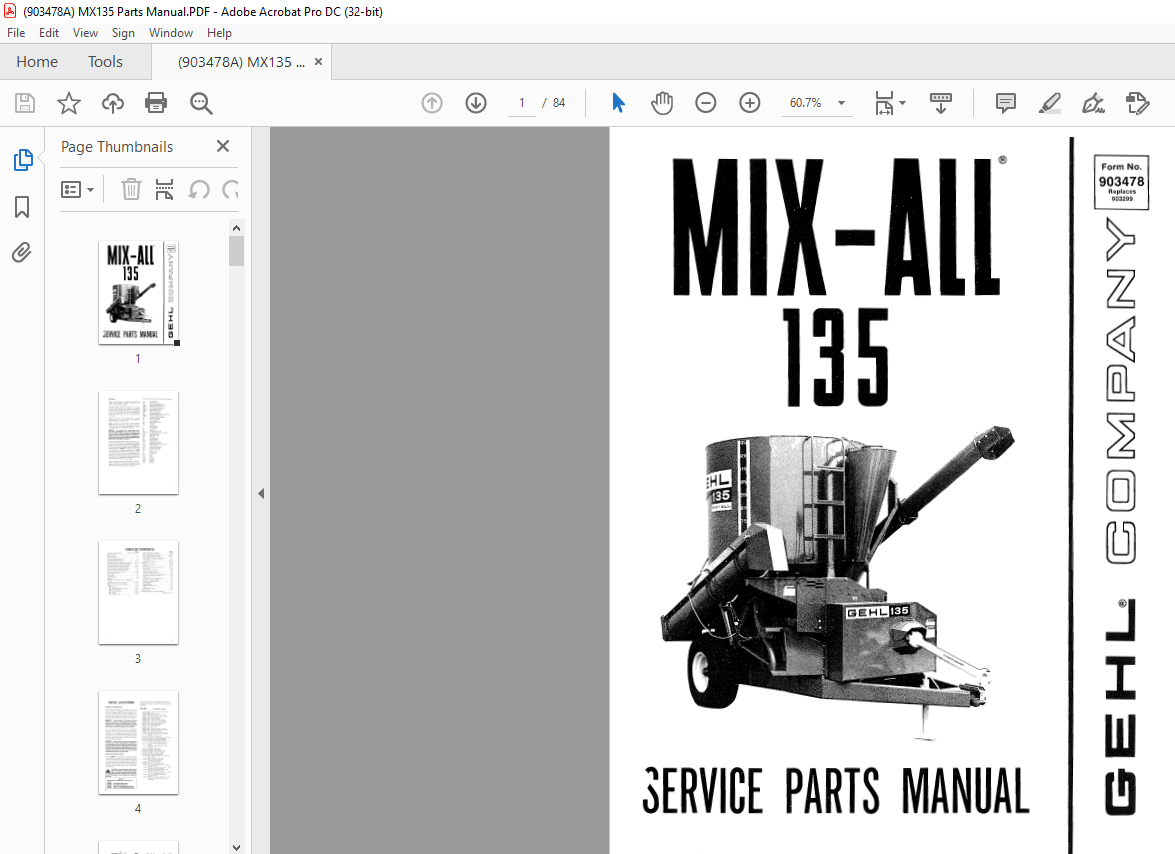Upload file to cloud icon

pyautogui.click(x=112, y=103)
